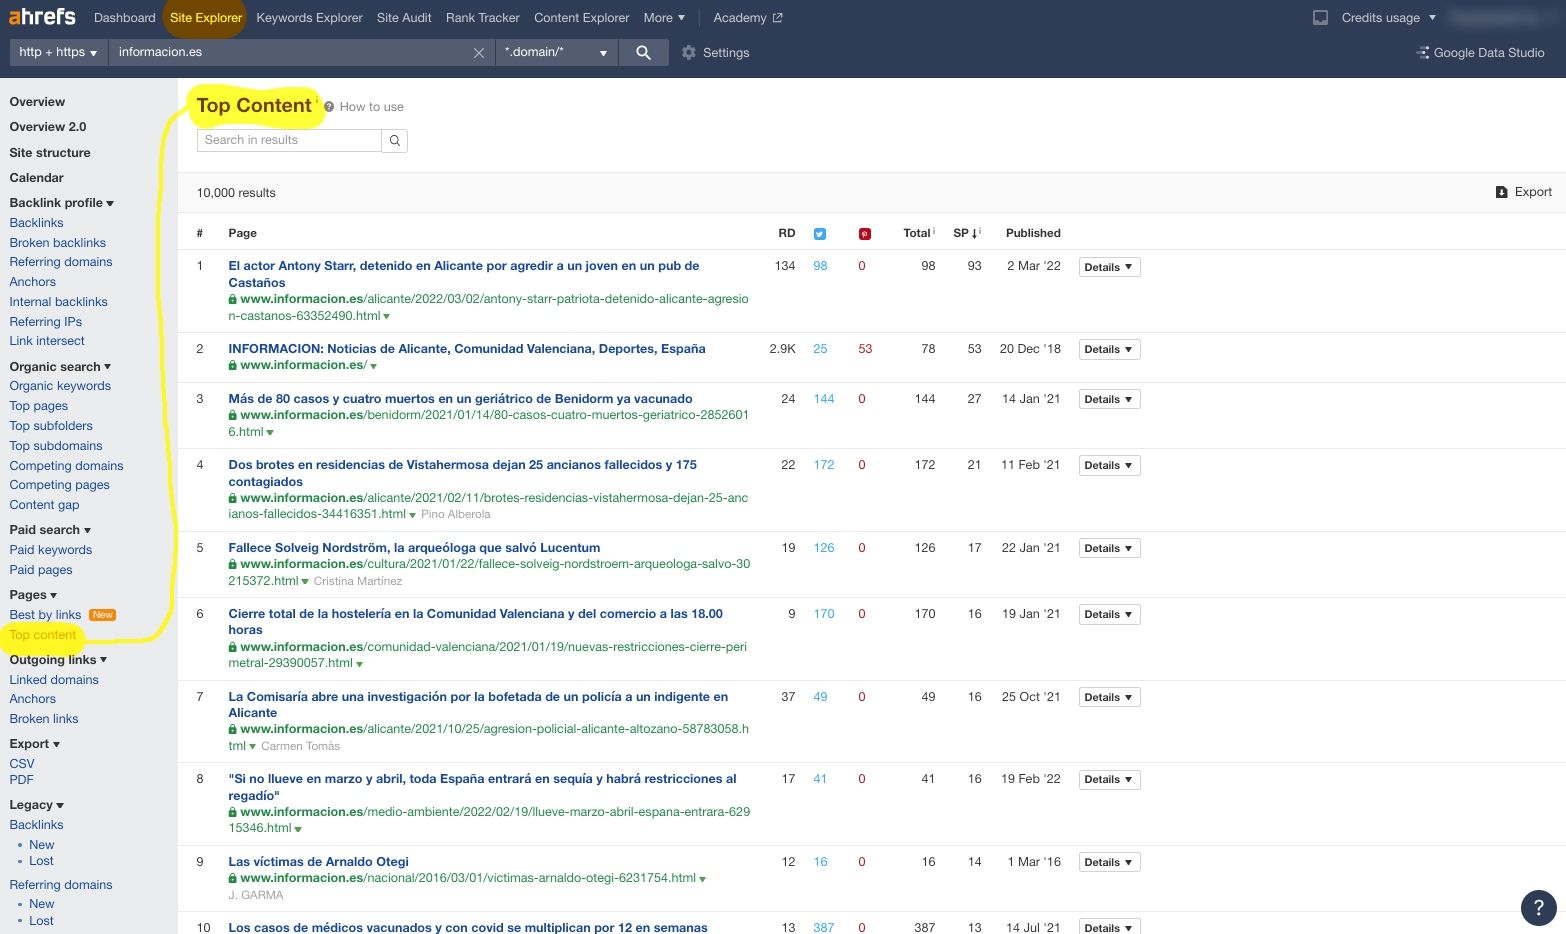Viewport: 1566px width, 934px height.
Task: Open Best by links report
Action: coord(45,615)
